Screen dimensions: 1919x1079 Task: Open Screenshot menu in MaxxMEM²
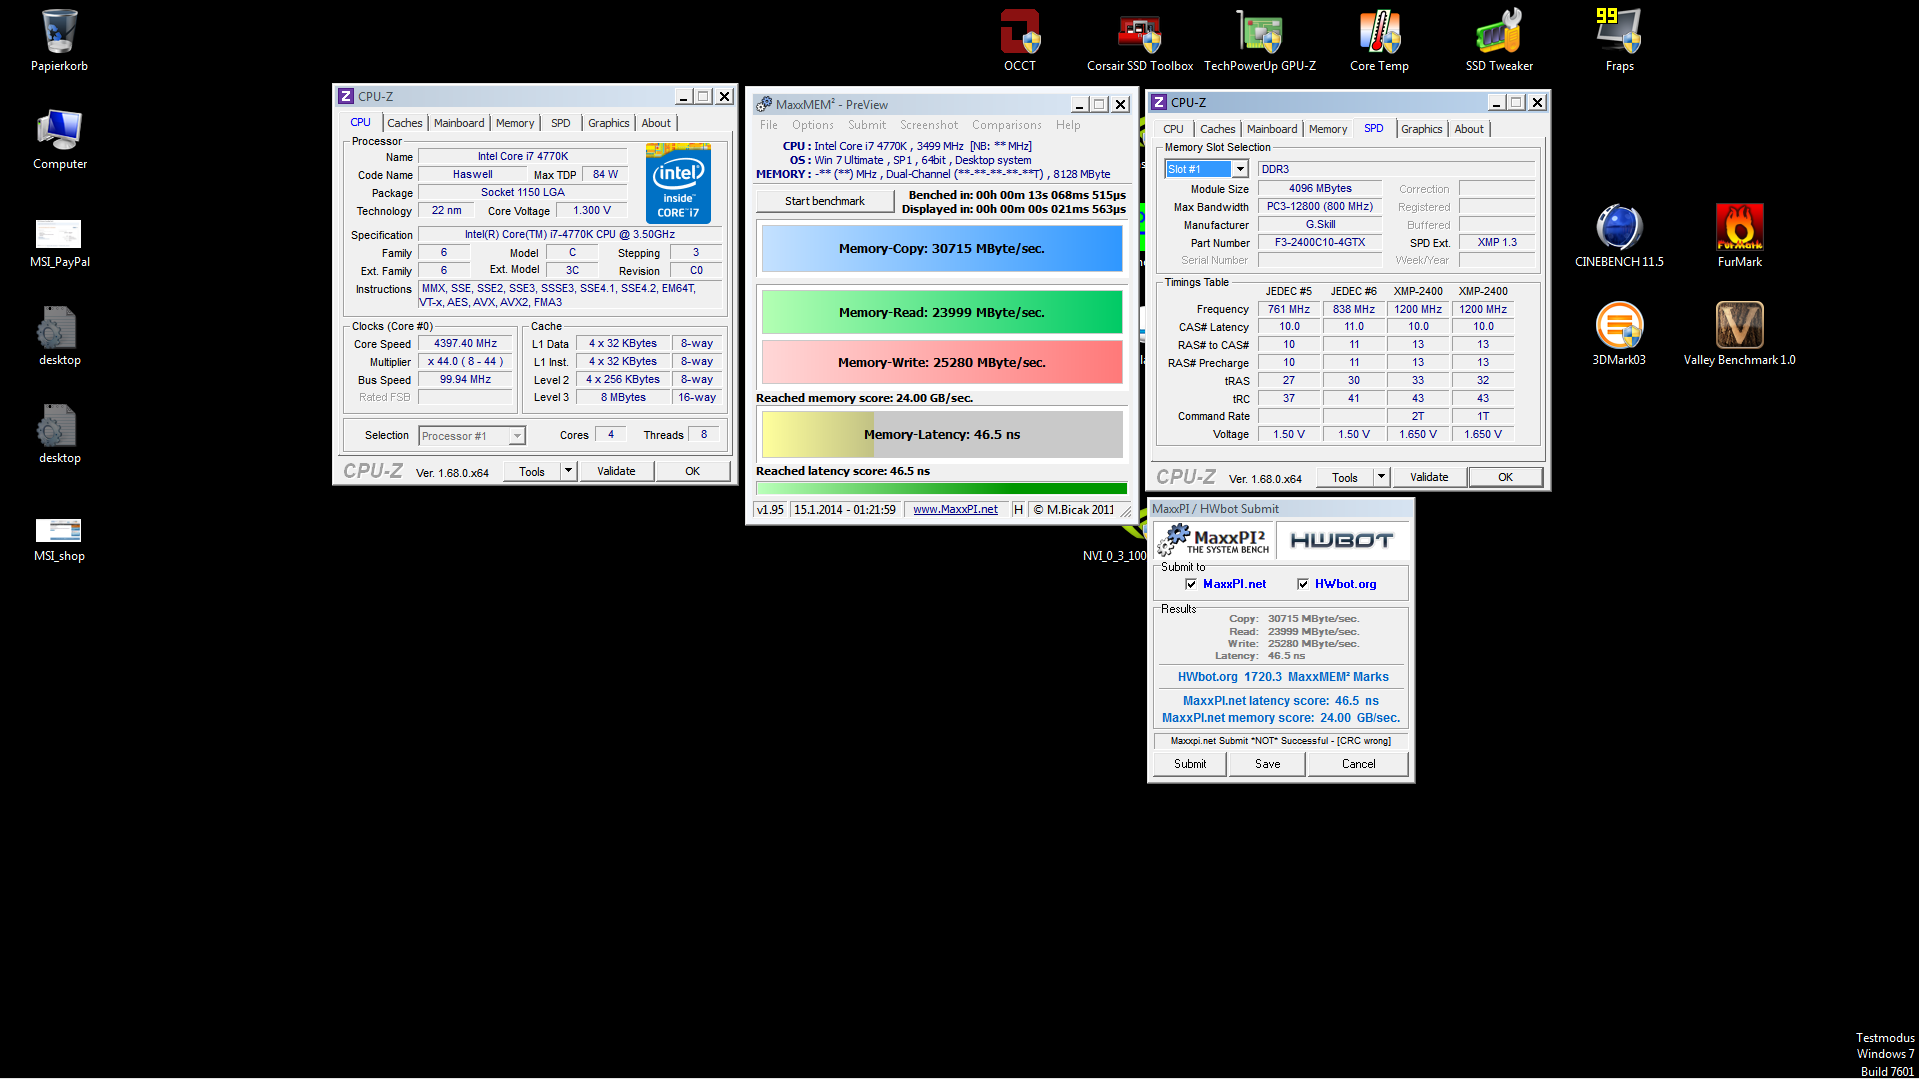tap(929, 125)
